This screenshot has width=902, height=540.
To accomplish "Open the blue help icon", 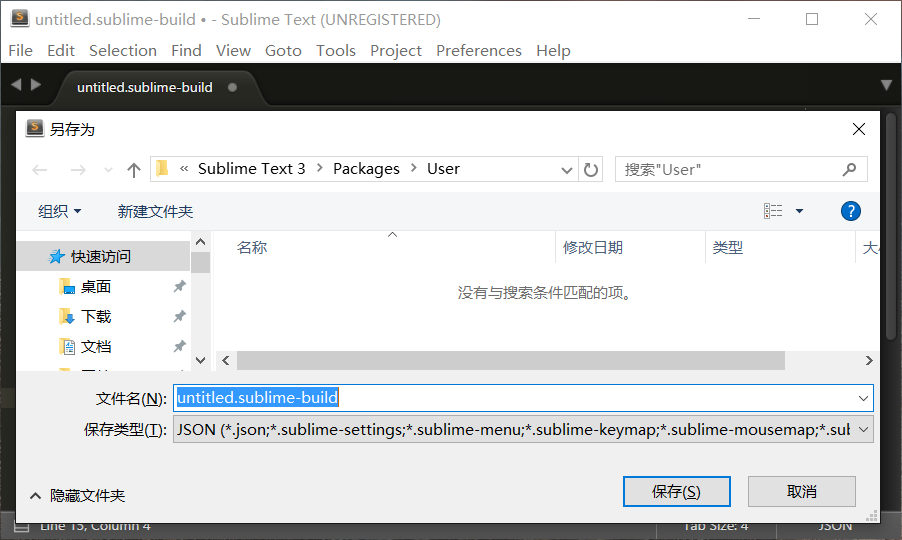I will tap(850, 211).
